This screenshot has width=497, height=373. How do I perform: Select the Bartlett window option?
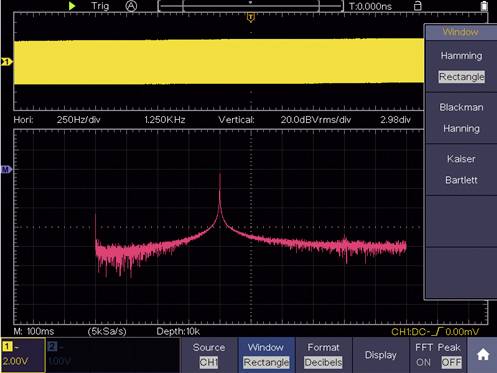461,180
